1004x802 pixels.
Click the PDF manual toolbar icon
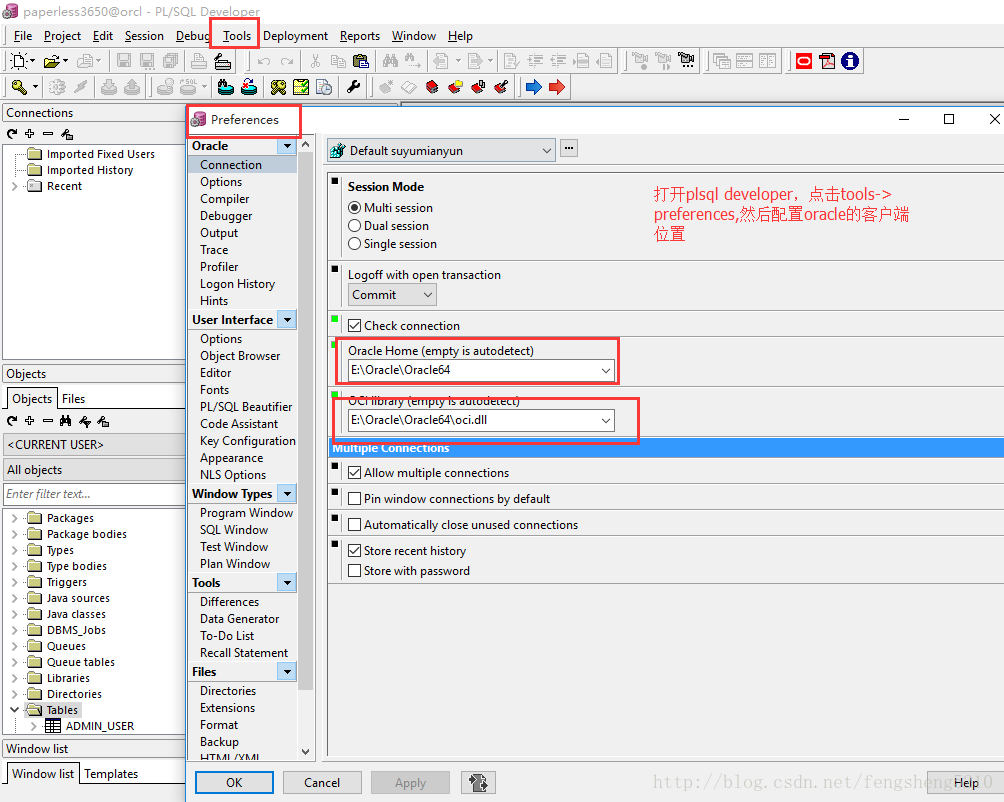pos(827,61)
